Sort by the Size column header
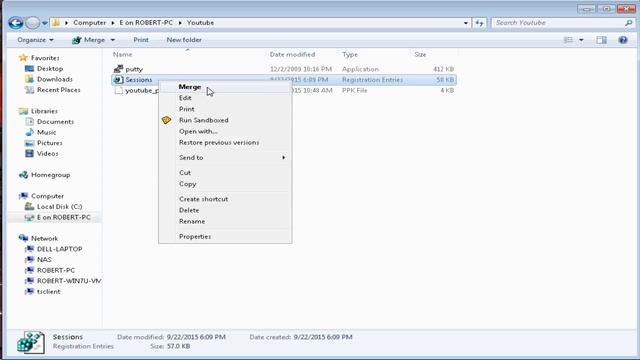This screenshot has height=360, width=640. [x=420, y=54]
